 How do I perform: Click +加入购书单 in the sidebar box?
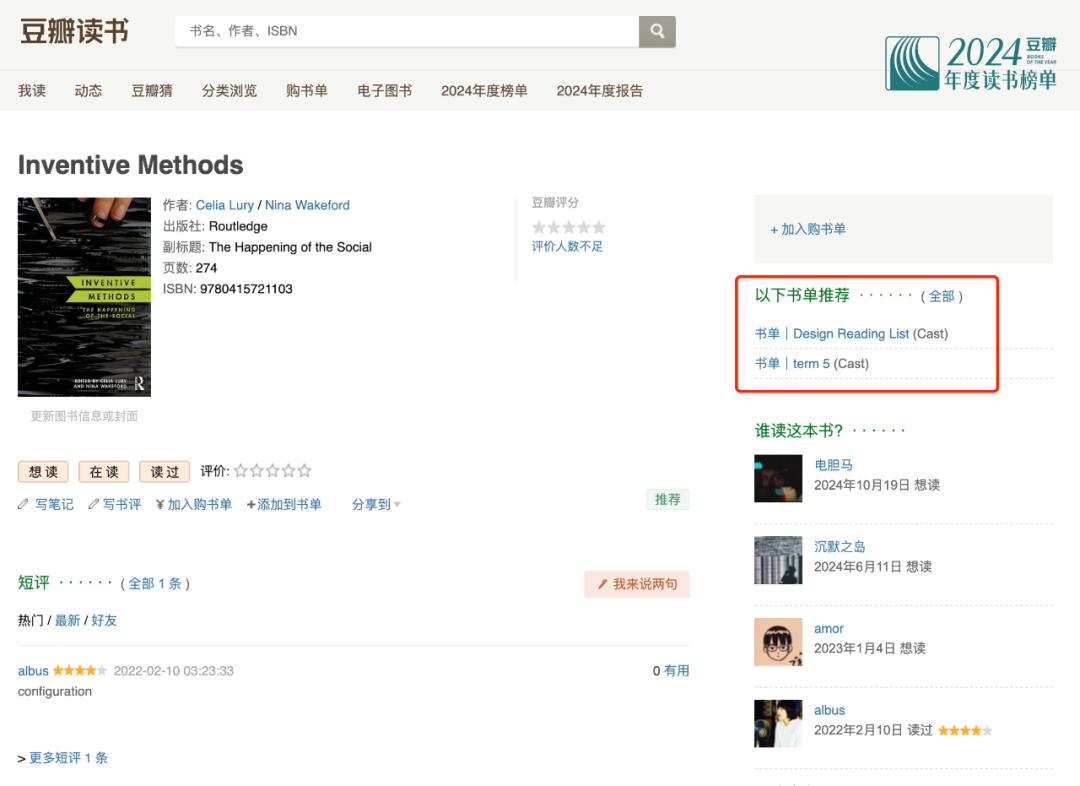808,229
